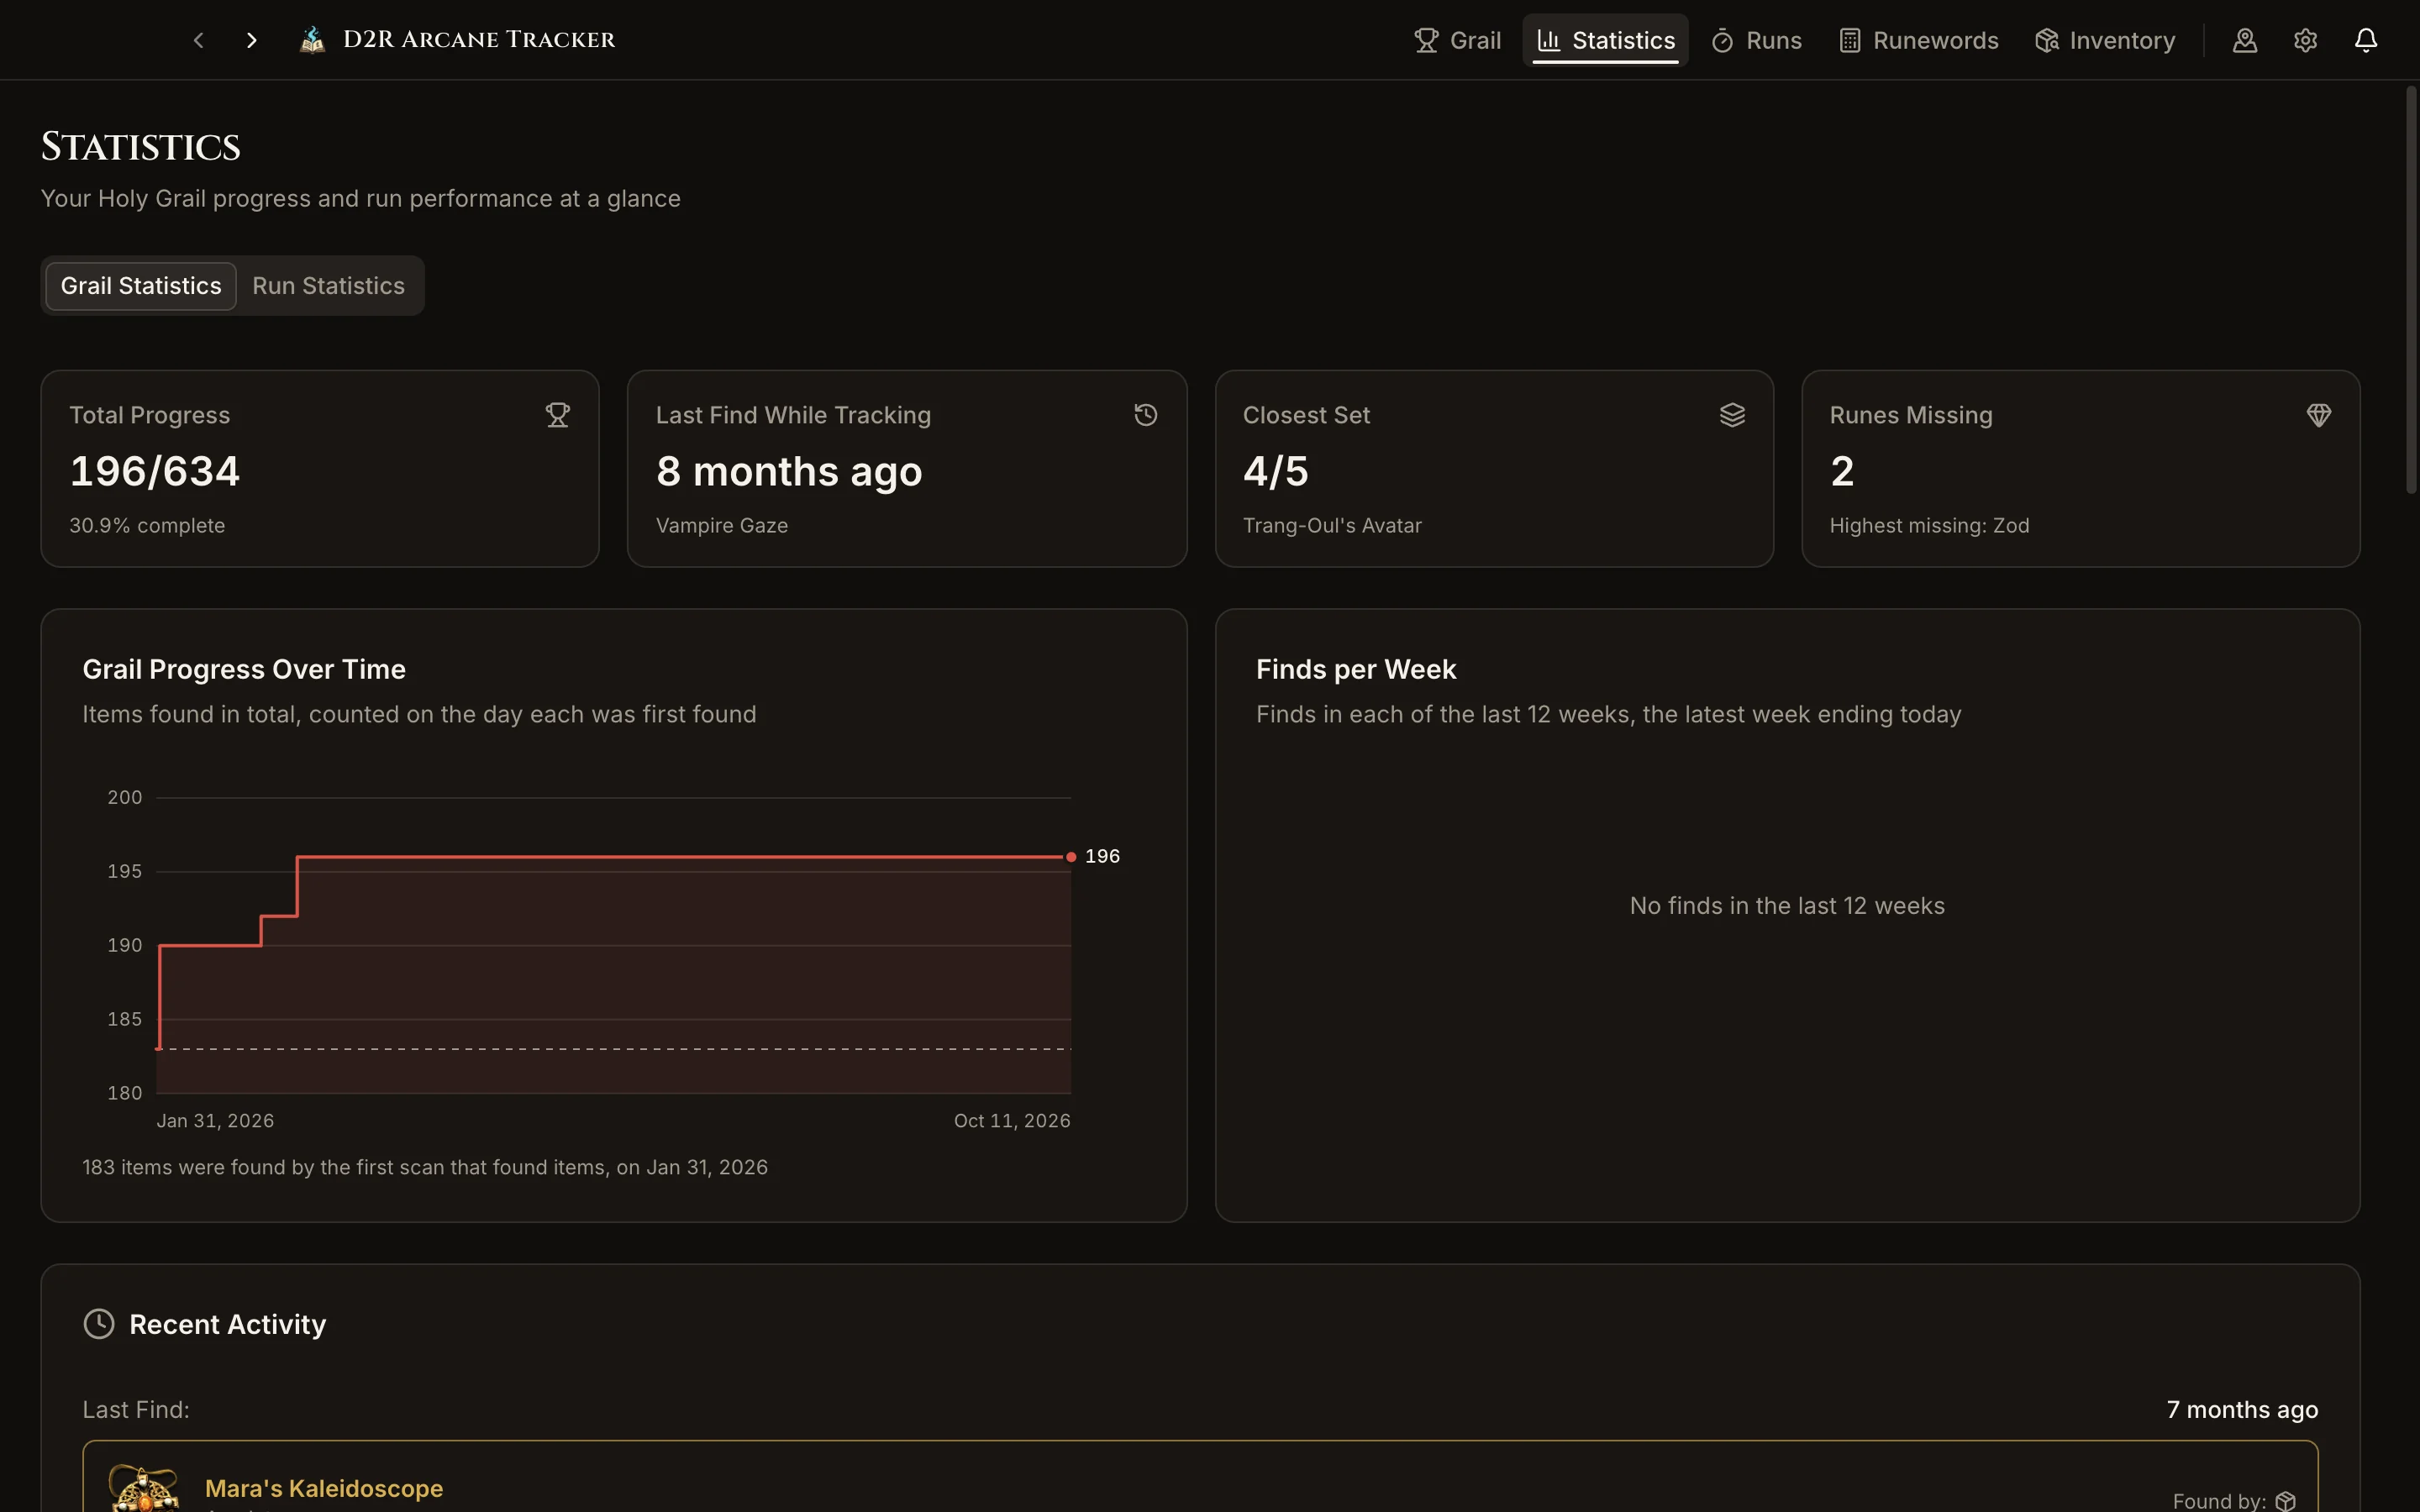Click the Runes Missing count 2

point(1842,471)
